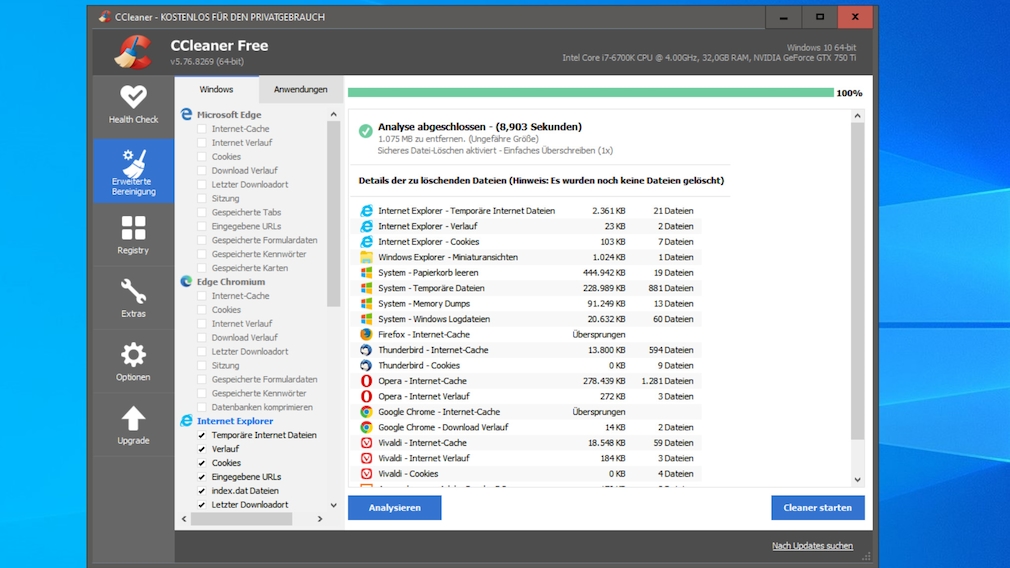Collapse the Internet Explorer category
This screenshot has width=1010, height=568.
coord(234,421)
